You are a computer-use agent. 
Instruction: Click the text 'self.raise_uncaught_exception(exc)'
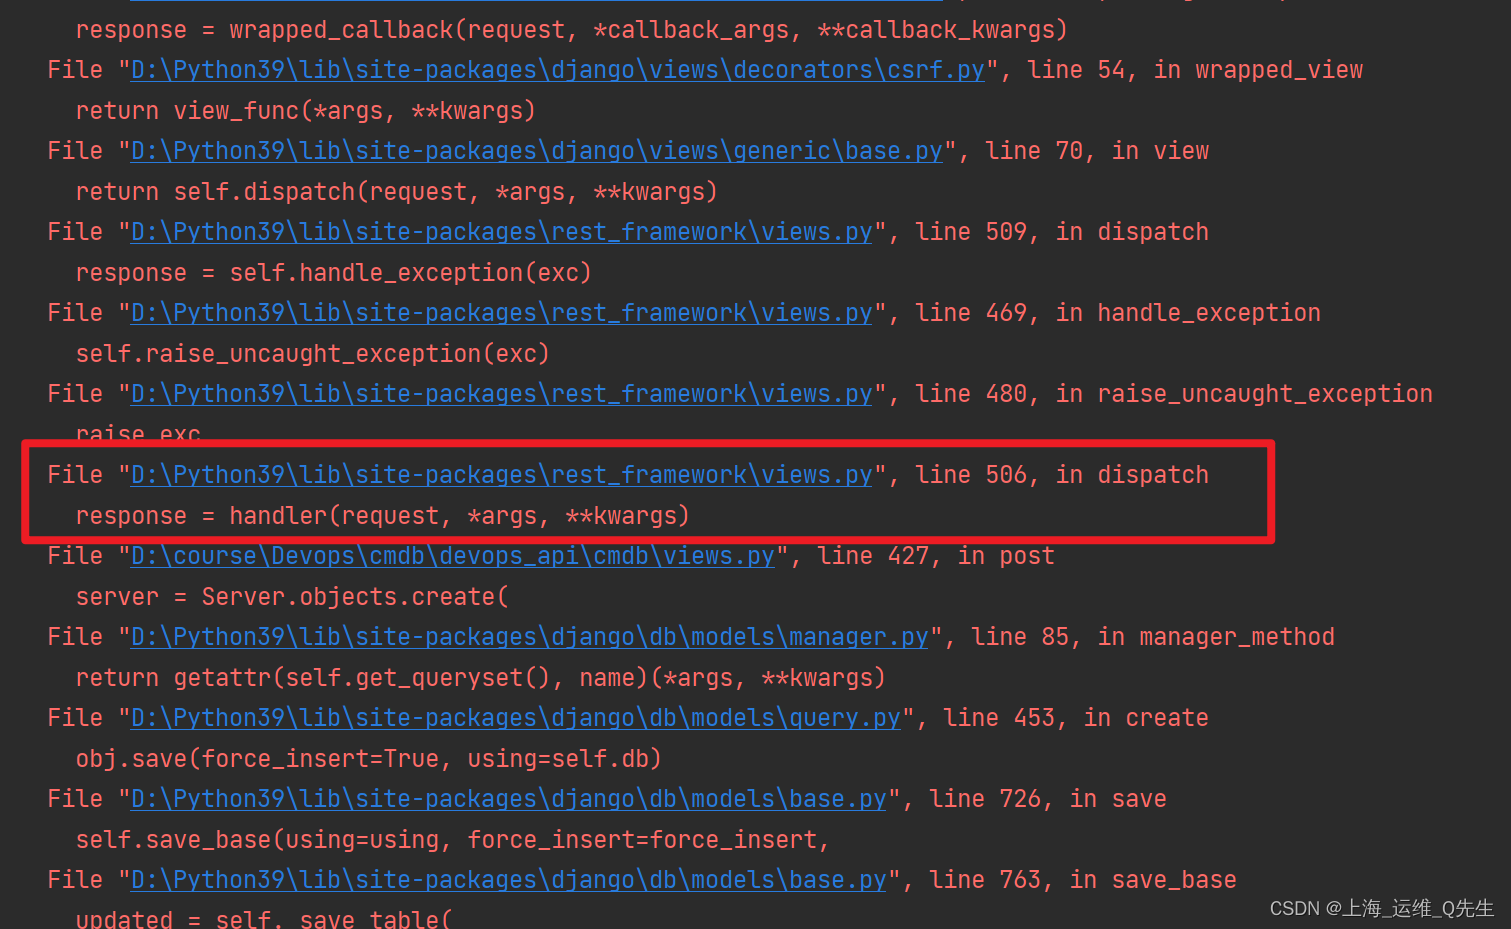coord(313,354)
